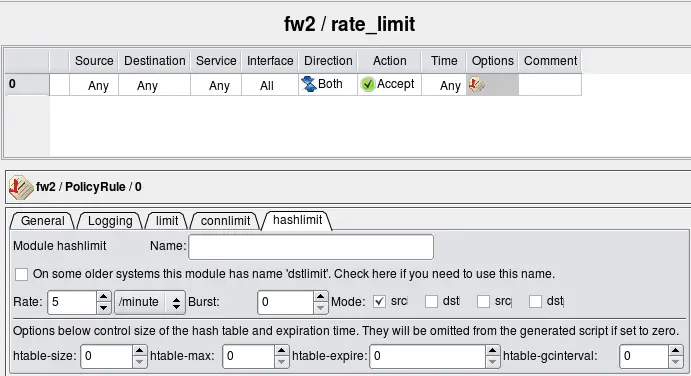Viewport: 691px width, 376px height.
Task: Click the hashlimit Name input field
Action: pos(311,247)
